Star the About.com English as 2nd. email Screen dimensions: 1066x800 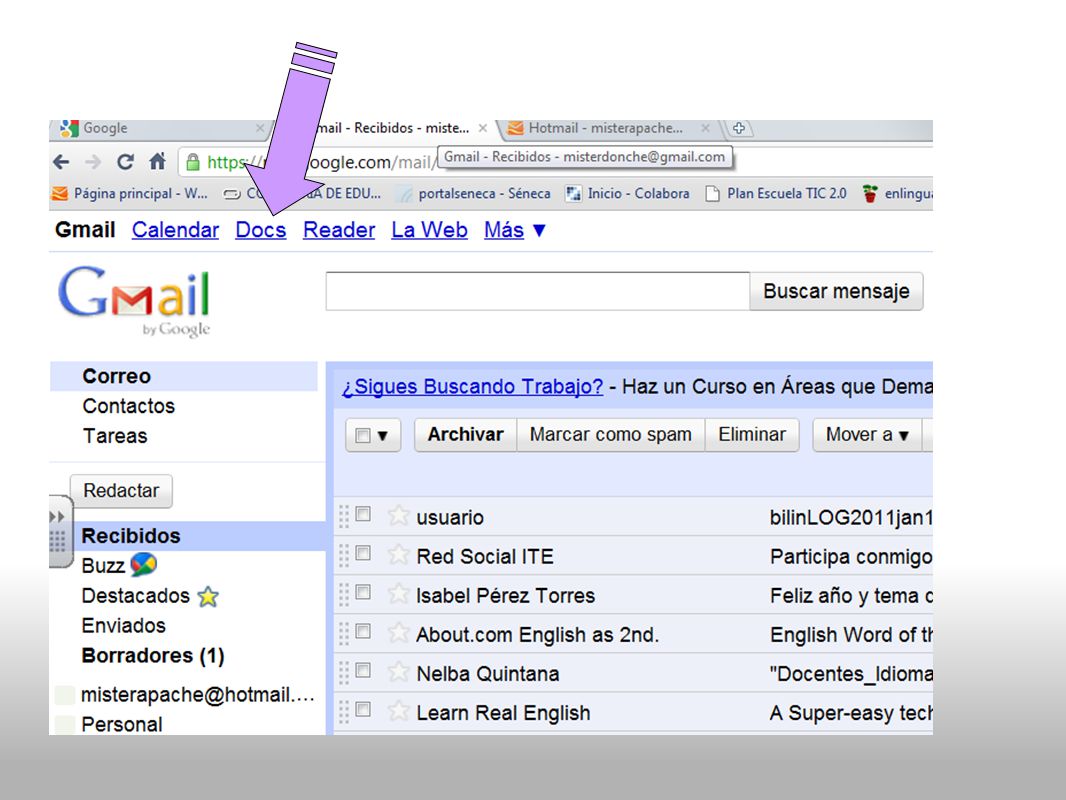398,633
